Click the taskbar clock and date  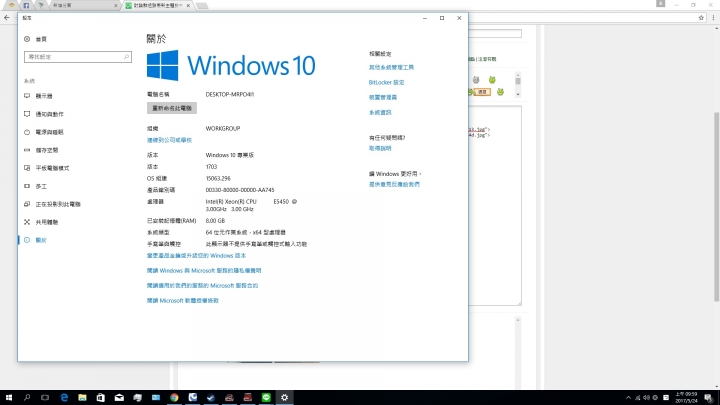coord(686,398)
